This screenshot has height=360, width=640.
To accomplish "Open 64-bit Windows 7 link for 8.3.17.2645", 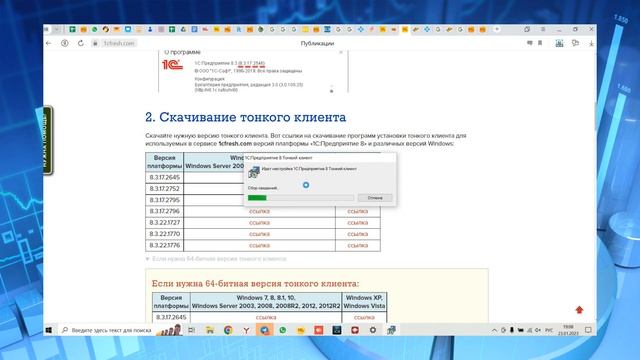I will click(266, 317).
